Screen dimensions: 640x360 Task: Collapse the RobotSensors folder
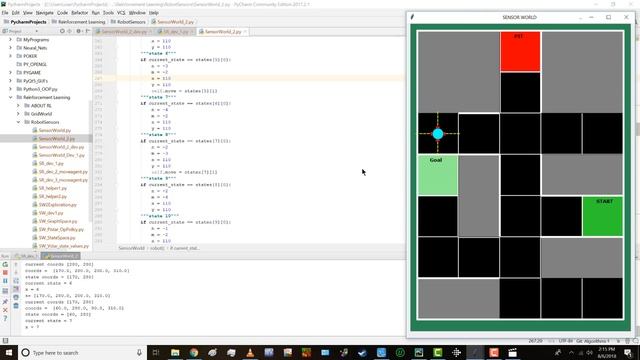pyautogui.click(x=18, y=122)
